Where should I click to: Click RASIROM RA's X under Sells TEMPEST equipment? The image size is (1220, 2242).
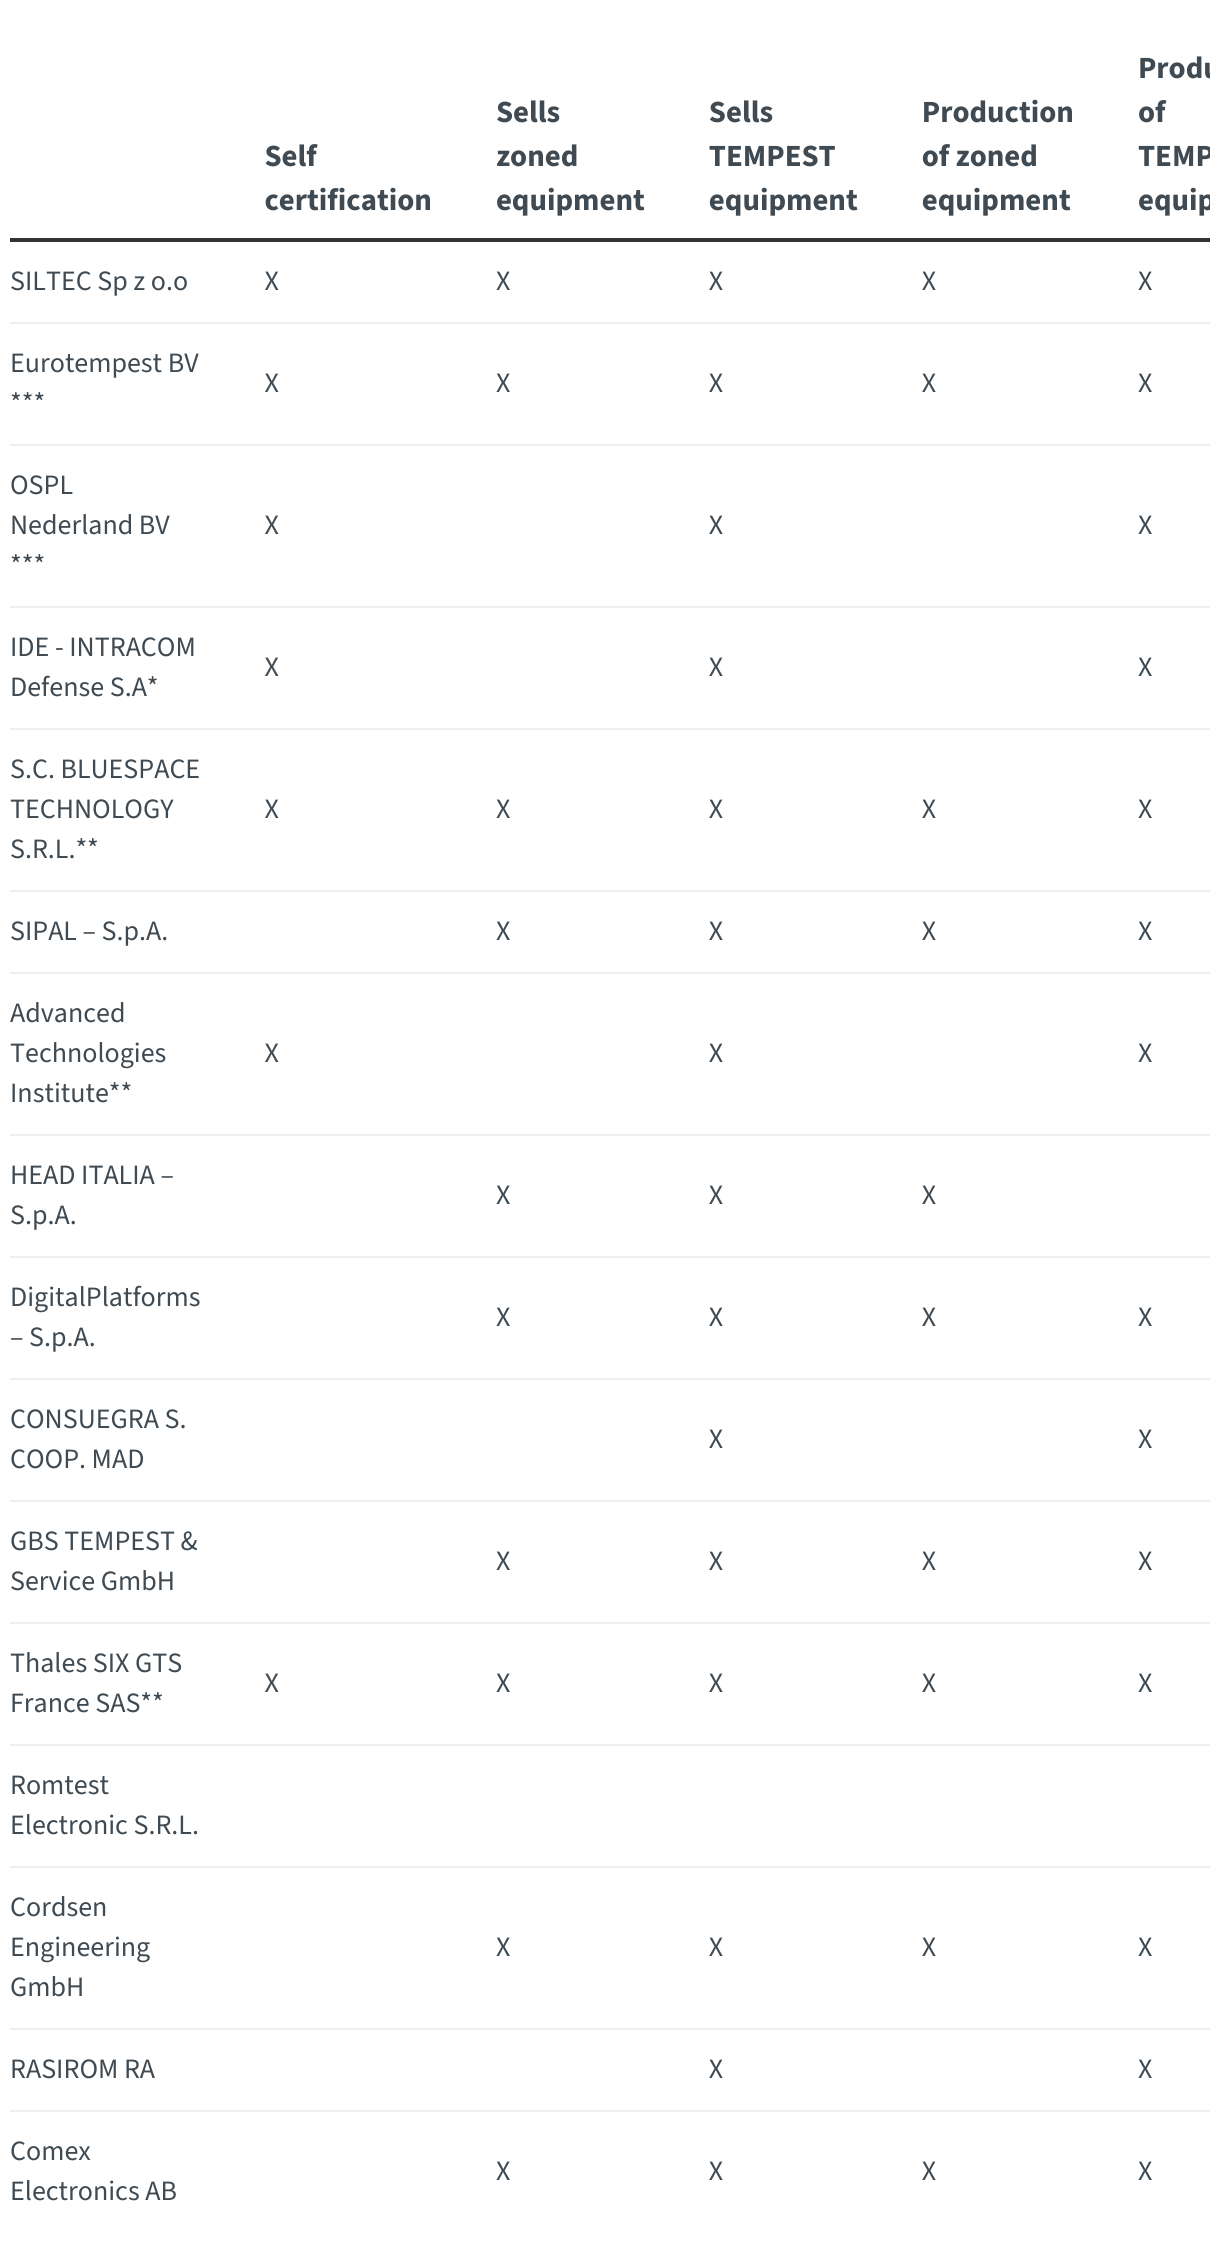716,2069
